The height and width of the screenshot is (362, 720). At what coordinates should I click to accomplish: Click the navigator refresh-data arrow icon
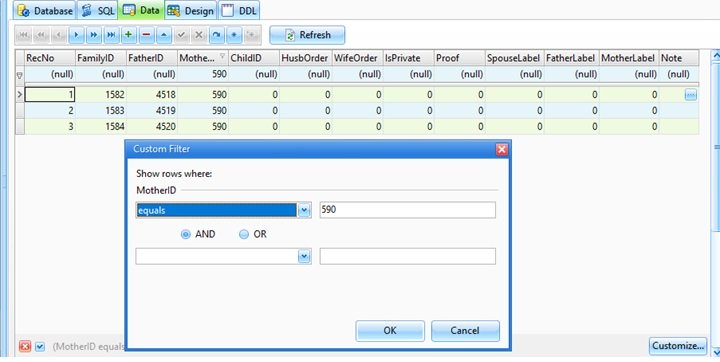pos(216,35)
